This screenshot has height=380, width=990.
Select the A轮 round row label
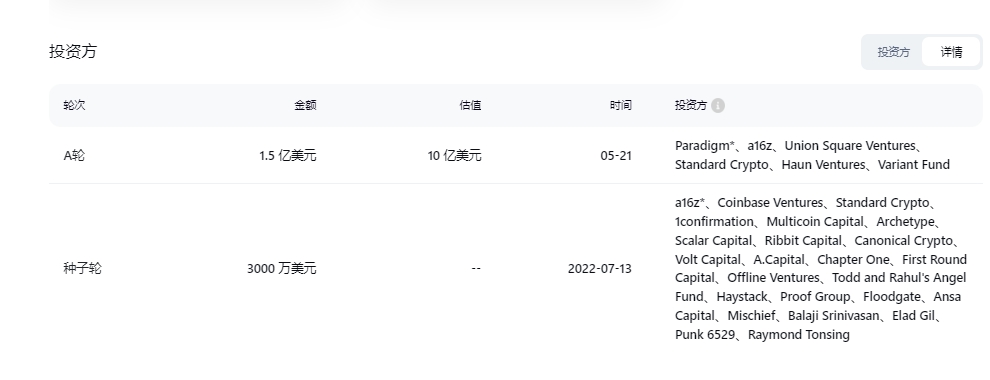(74, 155)
